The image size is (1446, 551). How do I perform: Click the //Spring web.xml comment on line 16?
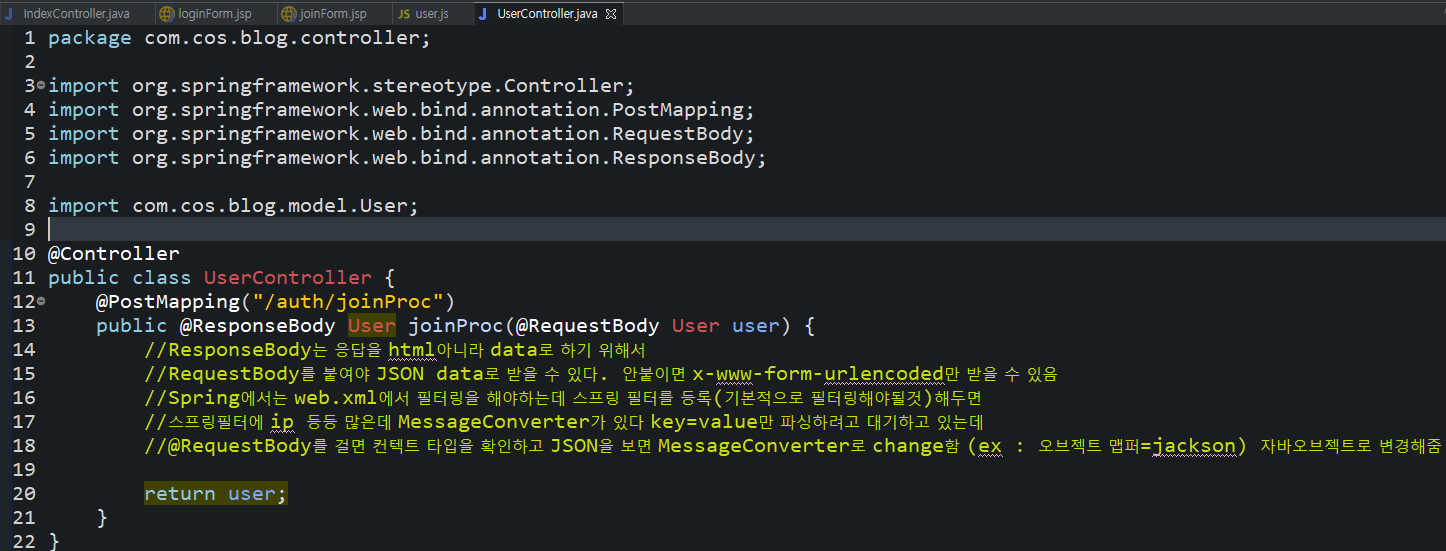(563, 398)
